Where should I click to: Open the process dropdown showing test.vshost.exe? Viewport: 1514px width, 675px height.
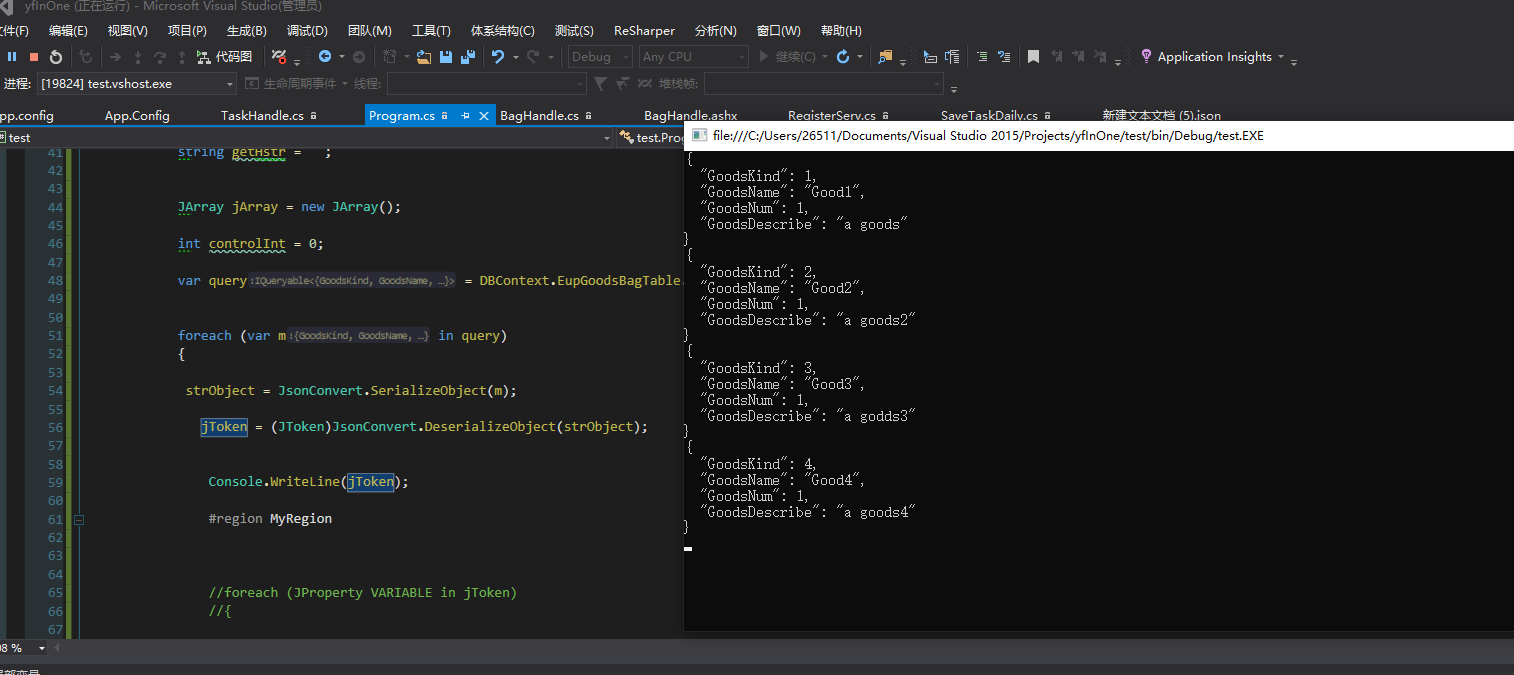tap(137, 83)
